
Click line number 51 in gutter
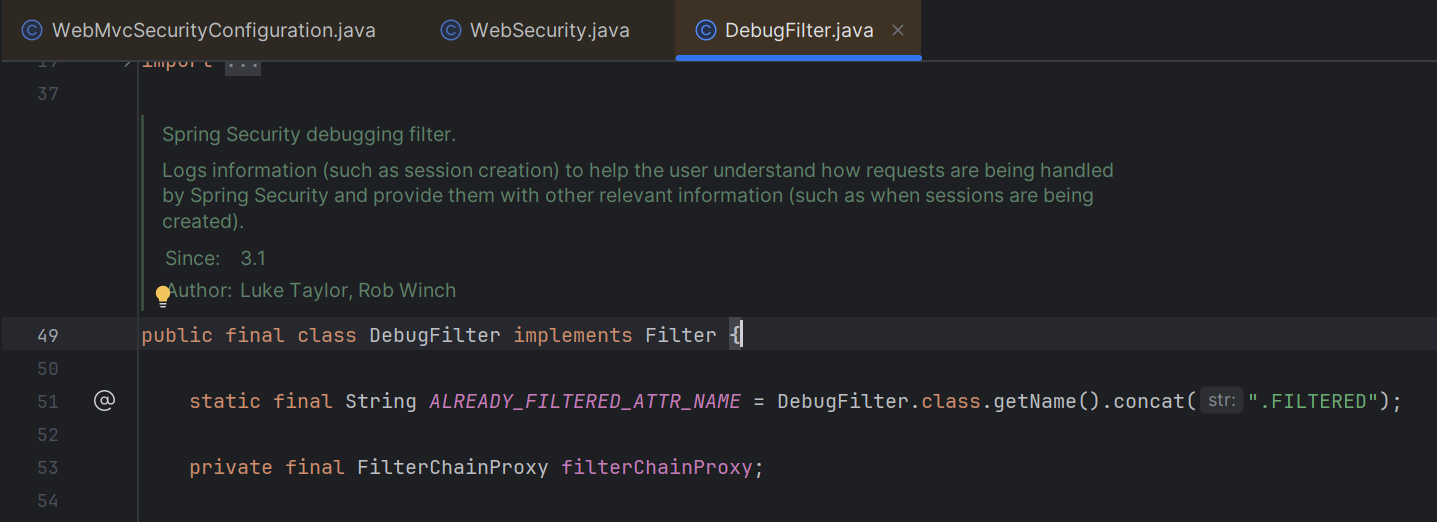tap(48, 401)
